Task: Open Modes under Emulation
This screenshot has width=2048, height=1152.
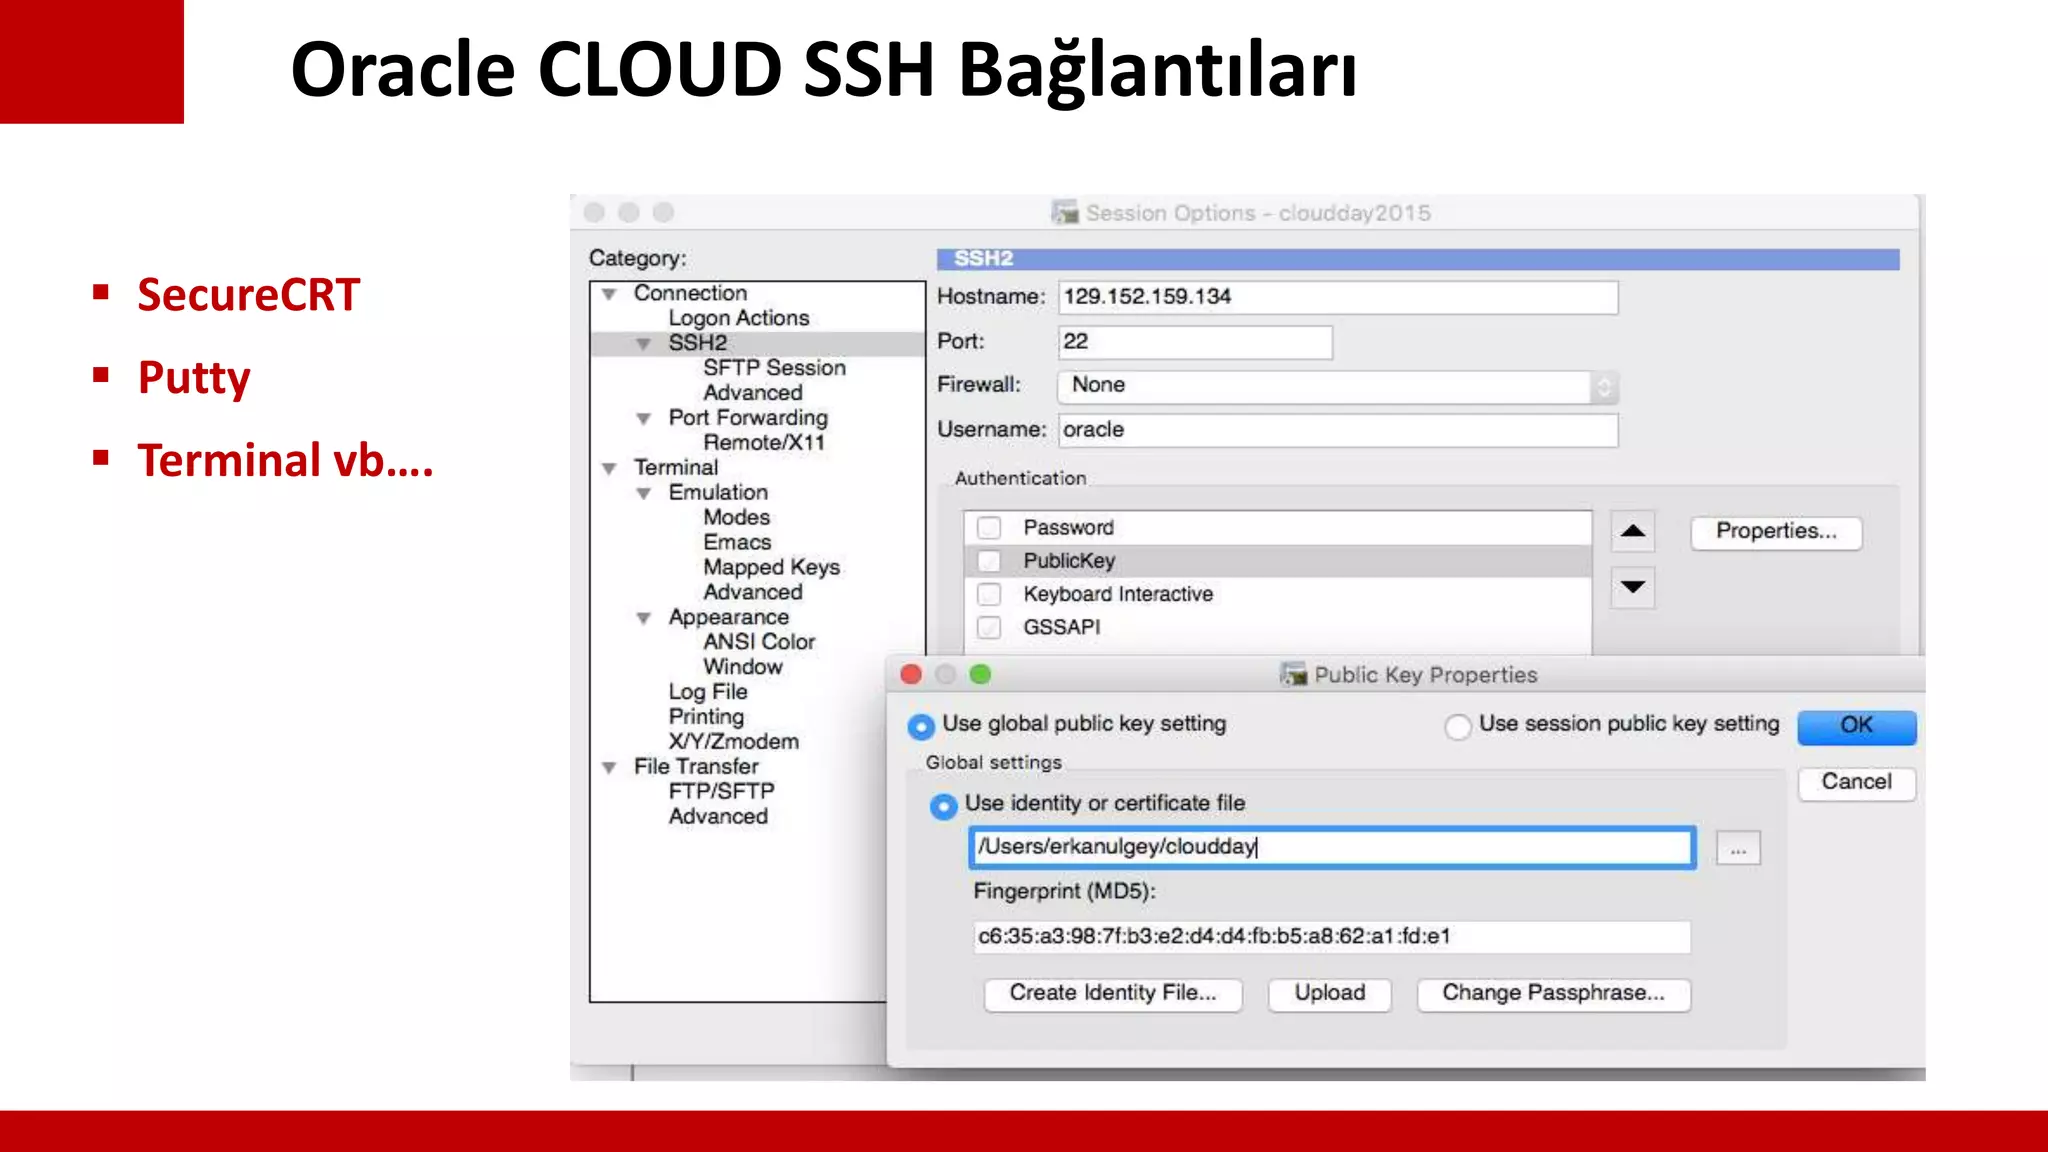Action: (736, 518)
